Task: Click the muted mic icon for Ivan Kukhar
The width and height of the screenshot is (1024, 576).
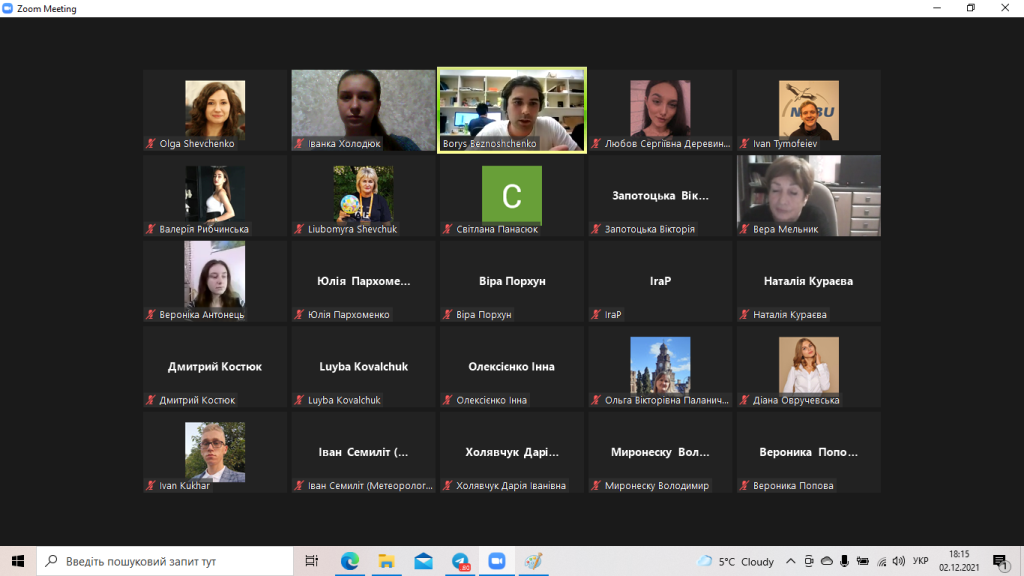Action: 151,487
